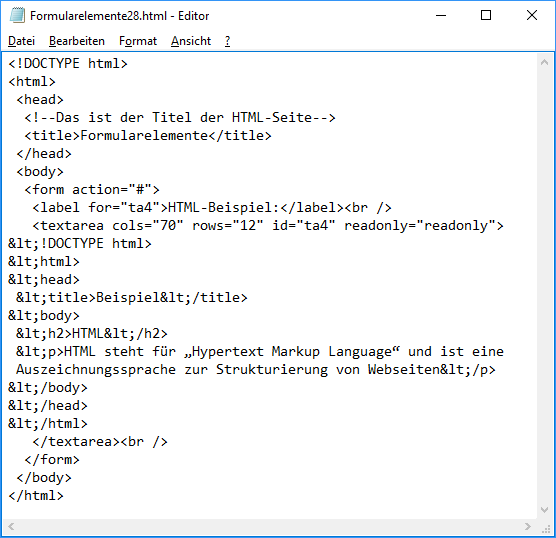
Task: Click the horizontal scrollbar left arrow
Action: pos(11,527)
